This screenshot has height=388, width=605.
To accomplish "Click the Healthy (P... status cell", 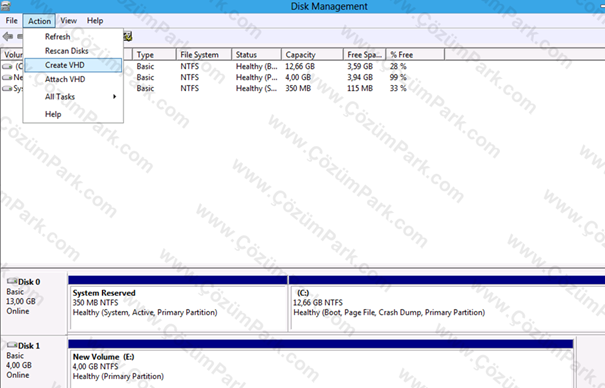I will pyautogui.click(x=257, y=78).
